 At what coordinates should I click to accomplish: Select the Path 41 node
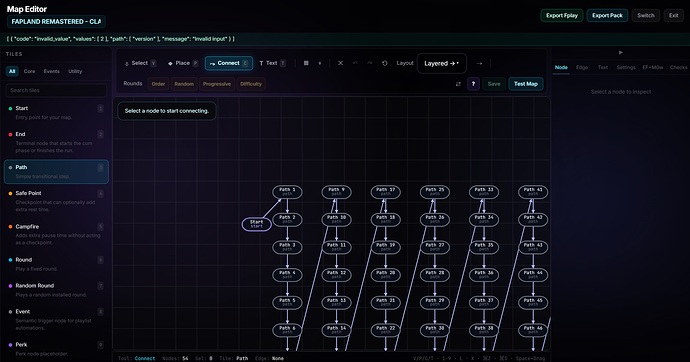533,192
